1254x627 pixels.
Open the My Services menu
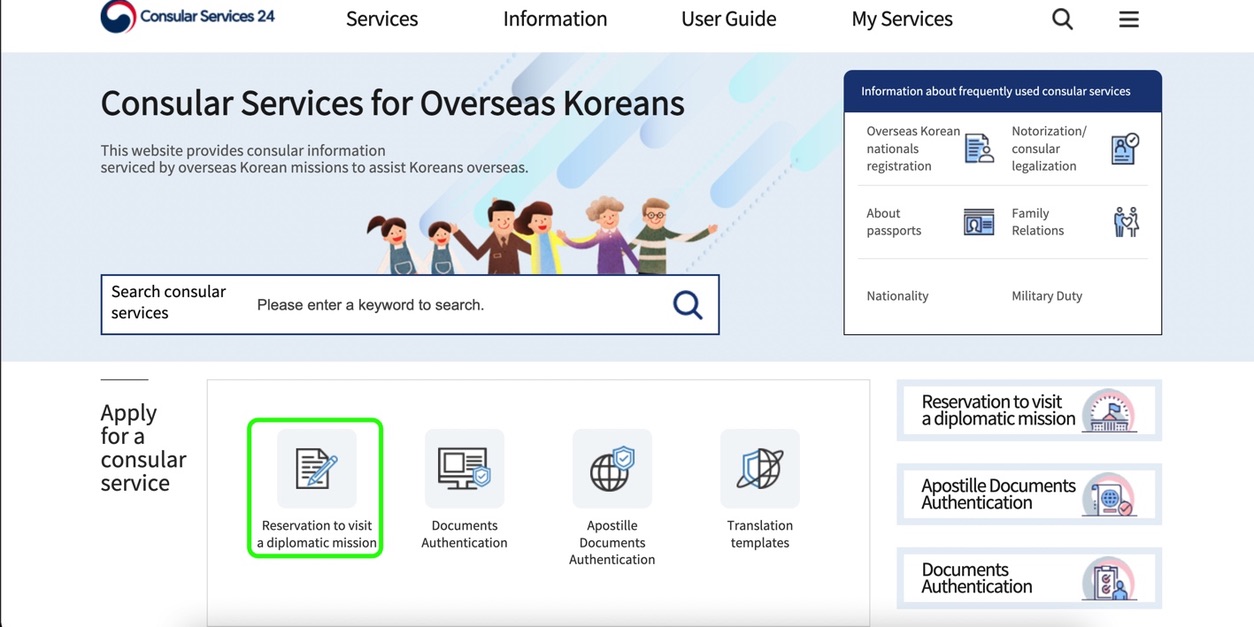pos(901,18)
